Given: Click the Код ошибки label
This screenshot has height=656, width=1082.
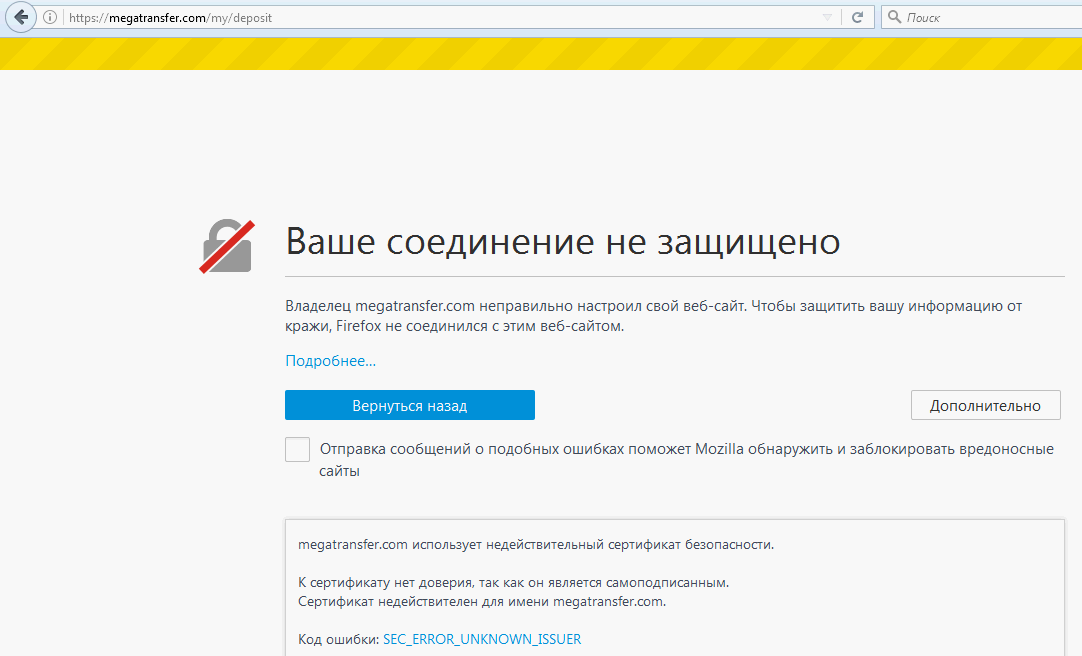Looking at the screenshot, I should (338, 639).
